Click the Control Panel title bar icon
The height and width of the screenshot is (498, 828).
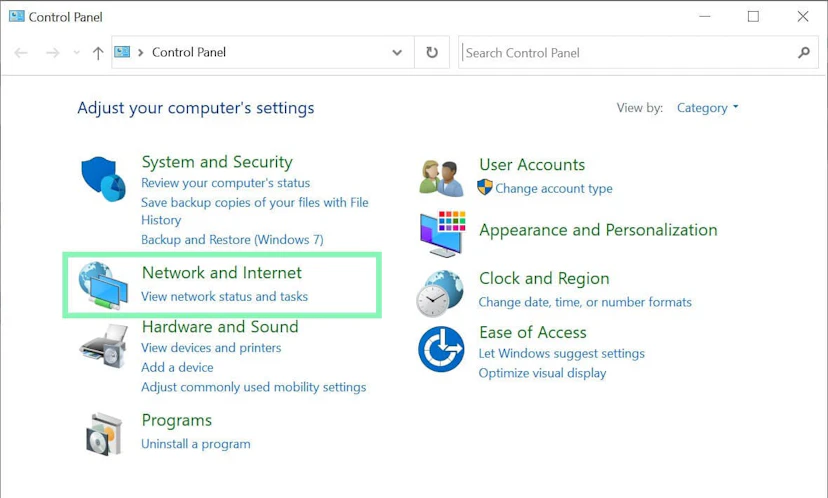16,16
